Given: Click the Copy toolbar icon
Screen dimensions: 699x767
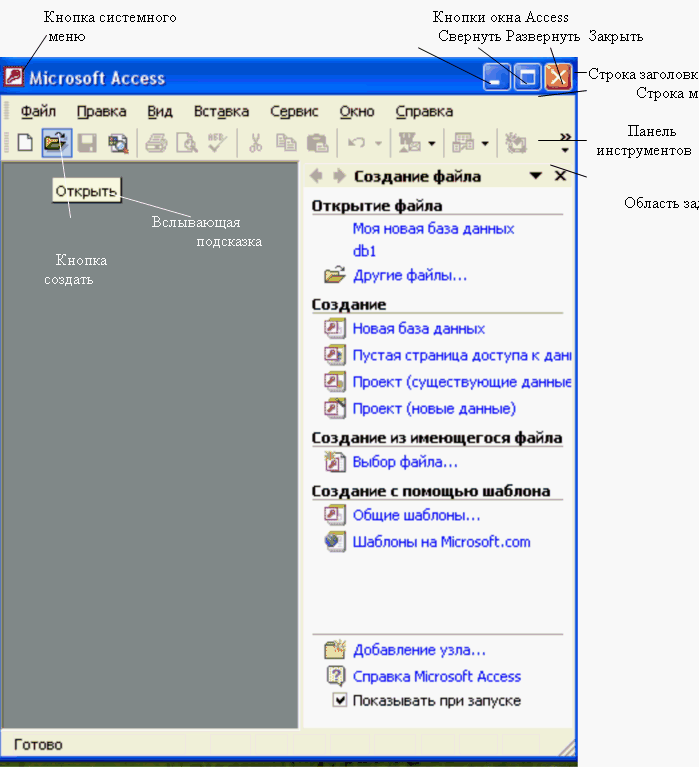Looking at the screenshot, I should point(286,143).
